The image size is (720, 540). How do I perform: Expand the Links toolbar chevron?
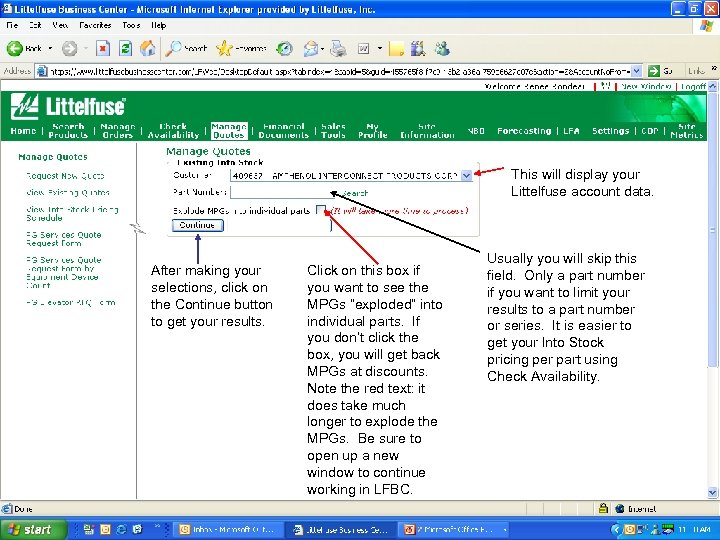pos(714,69)
